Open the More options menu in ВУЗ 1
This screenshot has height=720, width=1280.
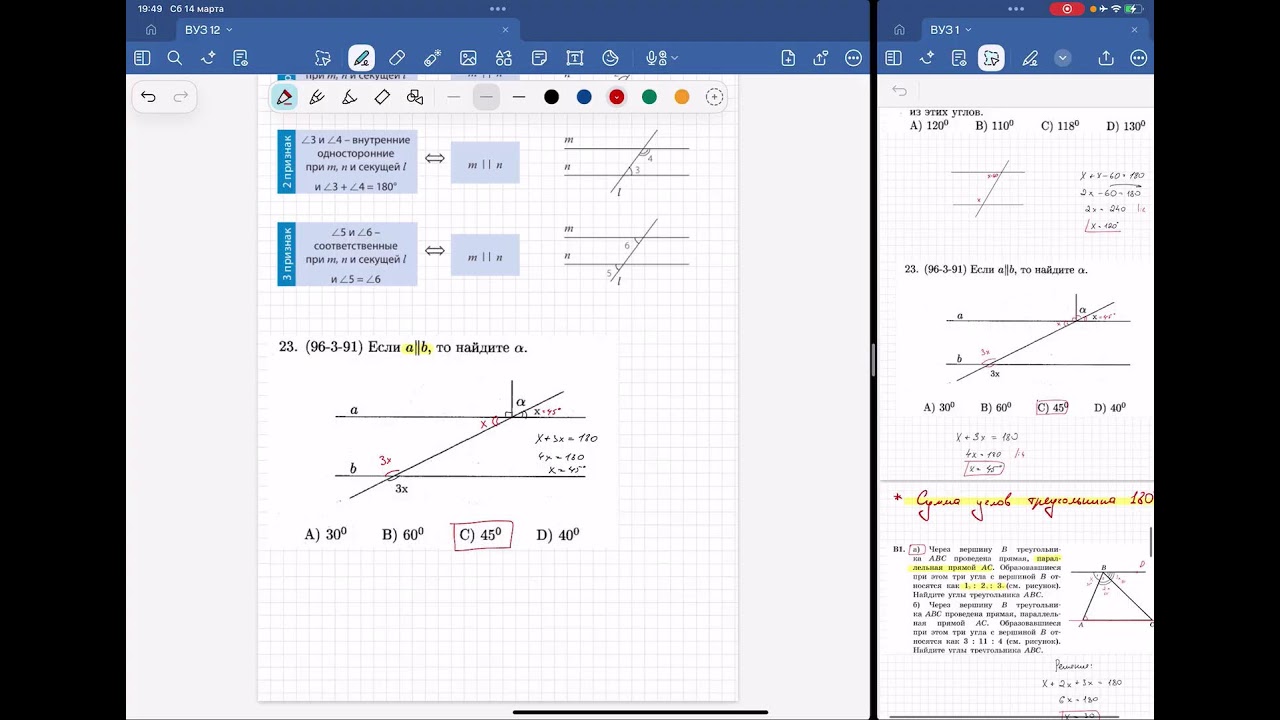tap(1138, 58)
